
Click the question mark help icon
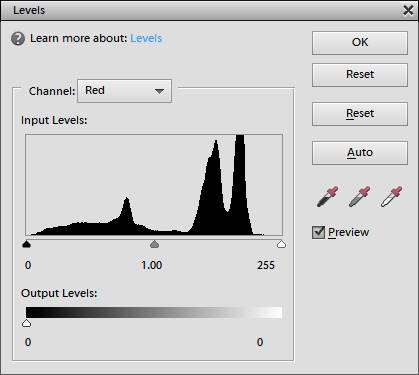18,39
